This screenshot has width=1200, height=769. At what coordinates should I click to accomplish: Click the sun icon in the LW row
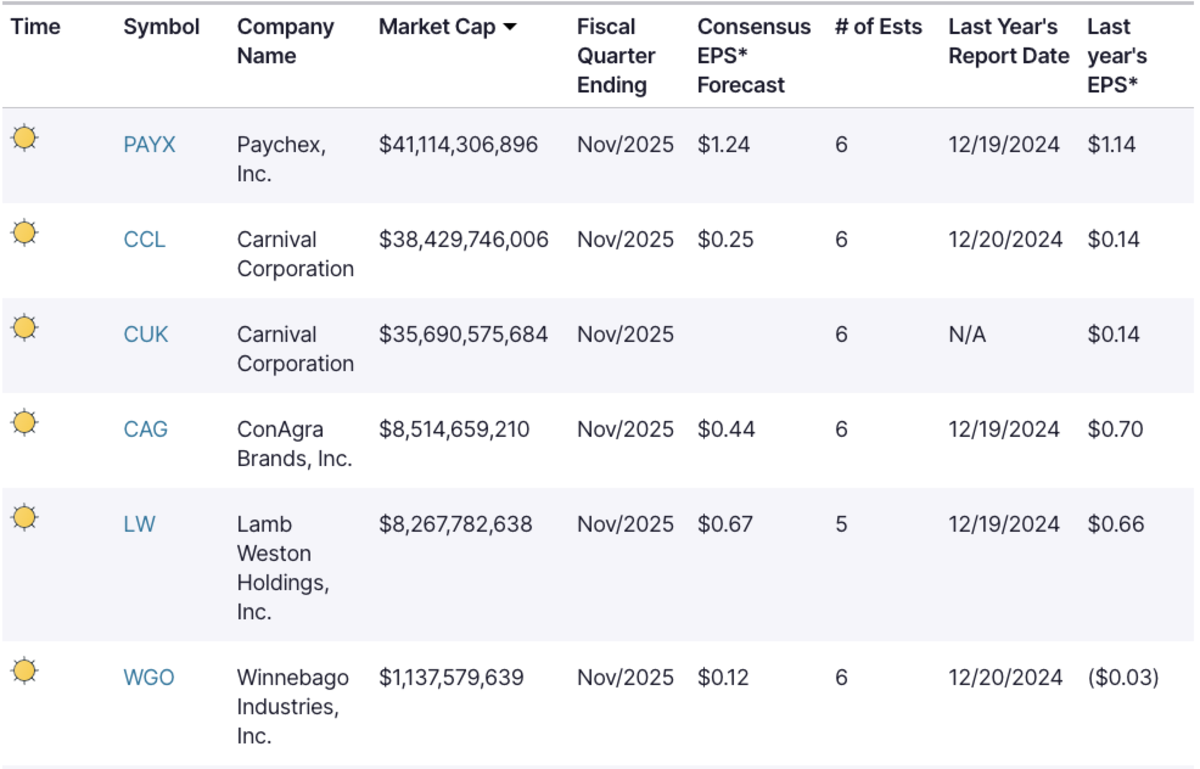point(25,518)
